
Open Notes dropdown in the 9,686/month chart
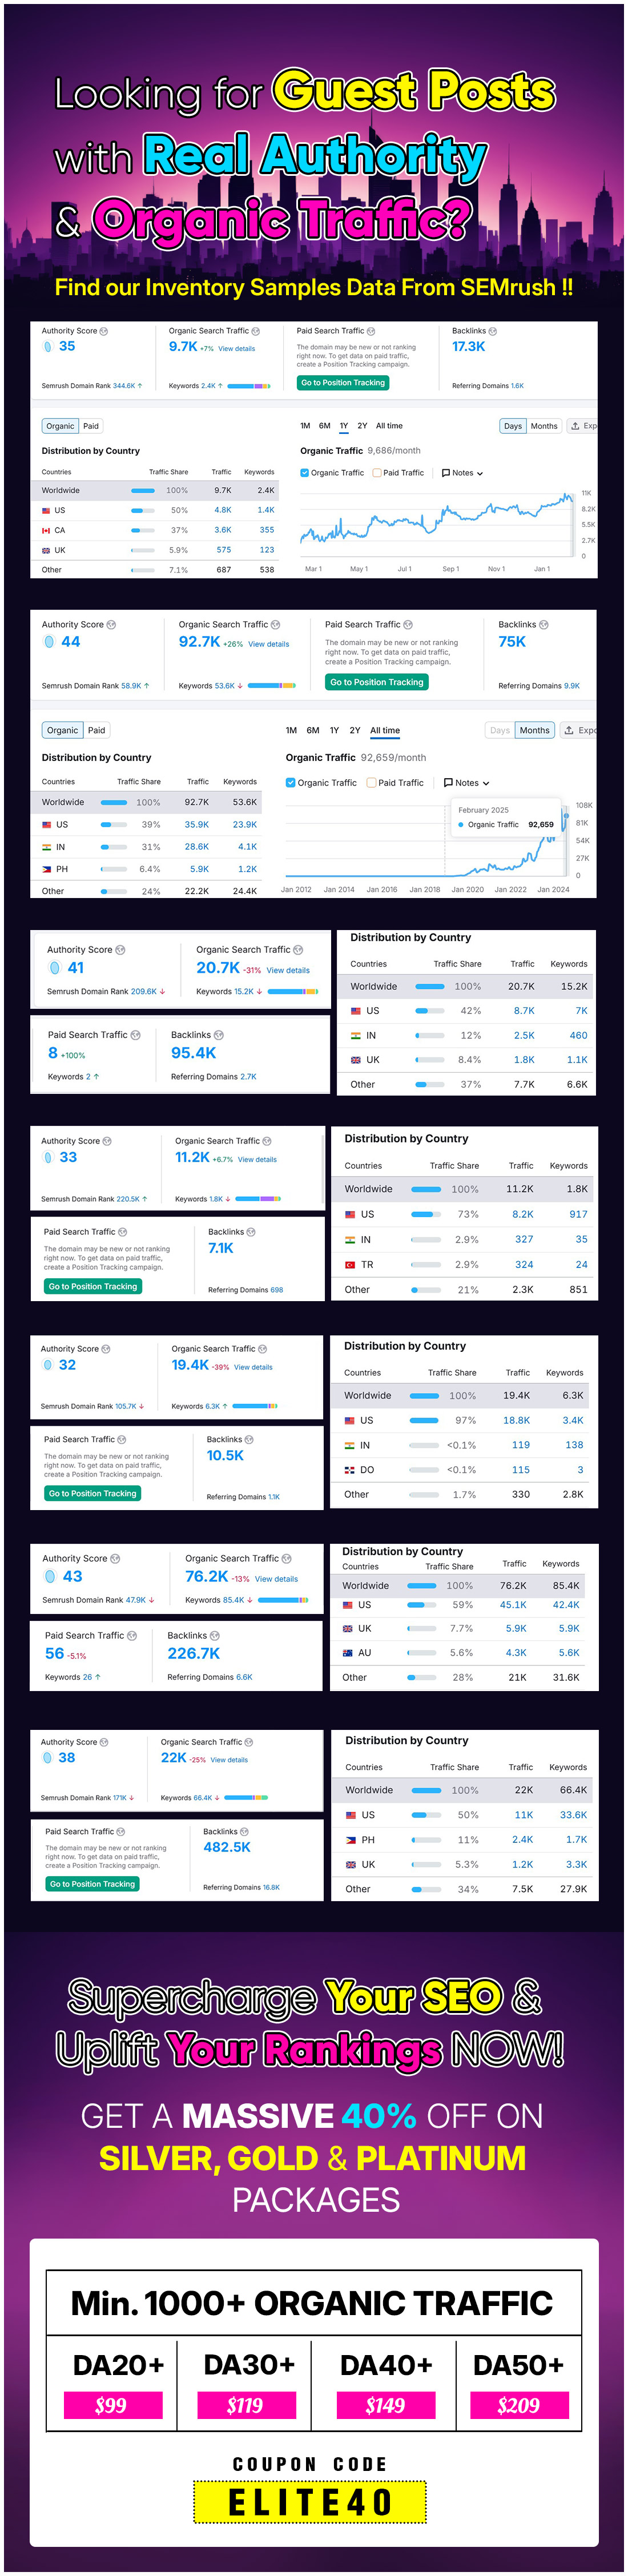pos(462,473)
